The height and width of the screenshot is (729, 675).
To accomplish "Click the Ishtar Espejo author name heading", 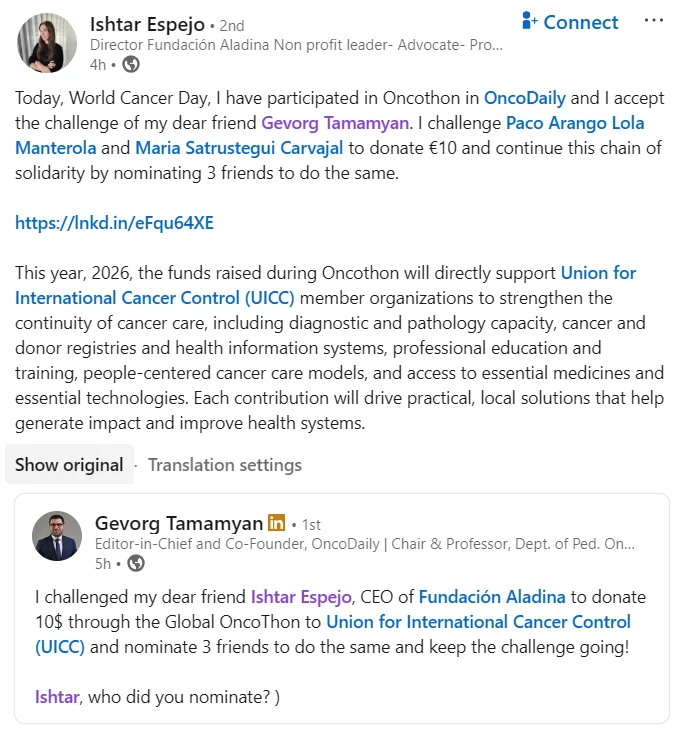I will (x=147, y=24).
